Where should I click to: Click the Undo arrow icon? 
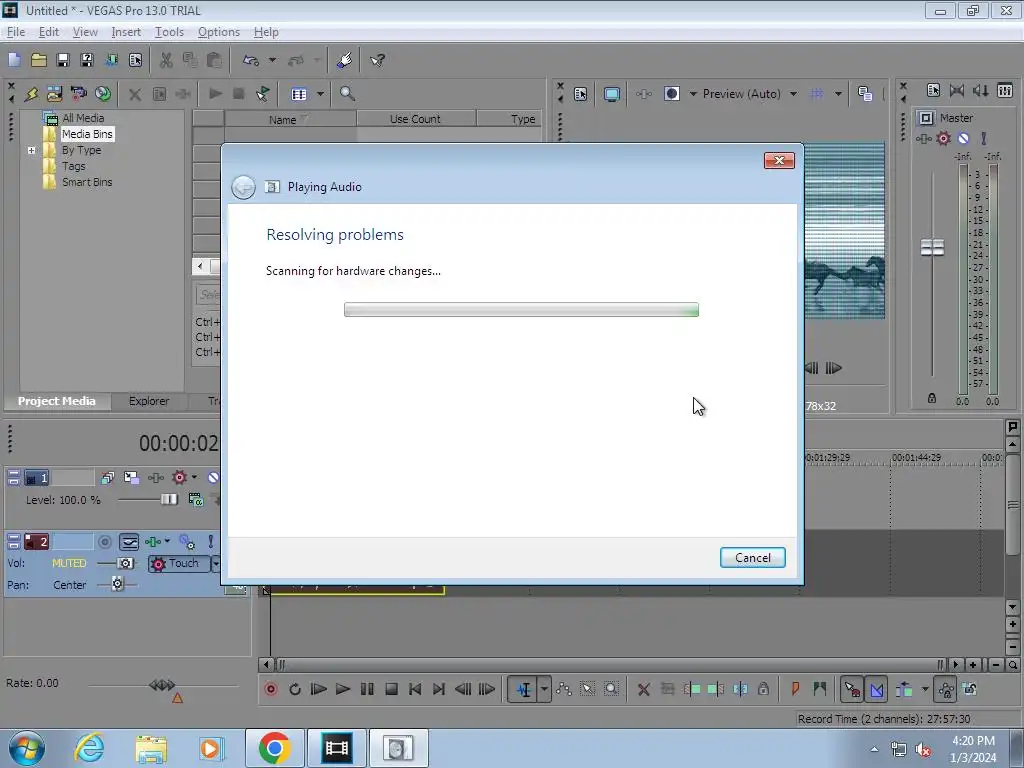coord(251,60)
